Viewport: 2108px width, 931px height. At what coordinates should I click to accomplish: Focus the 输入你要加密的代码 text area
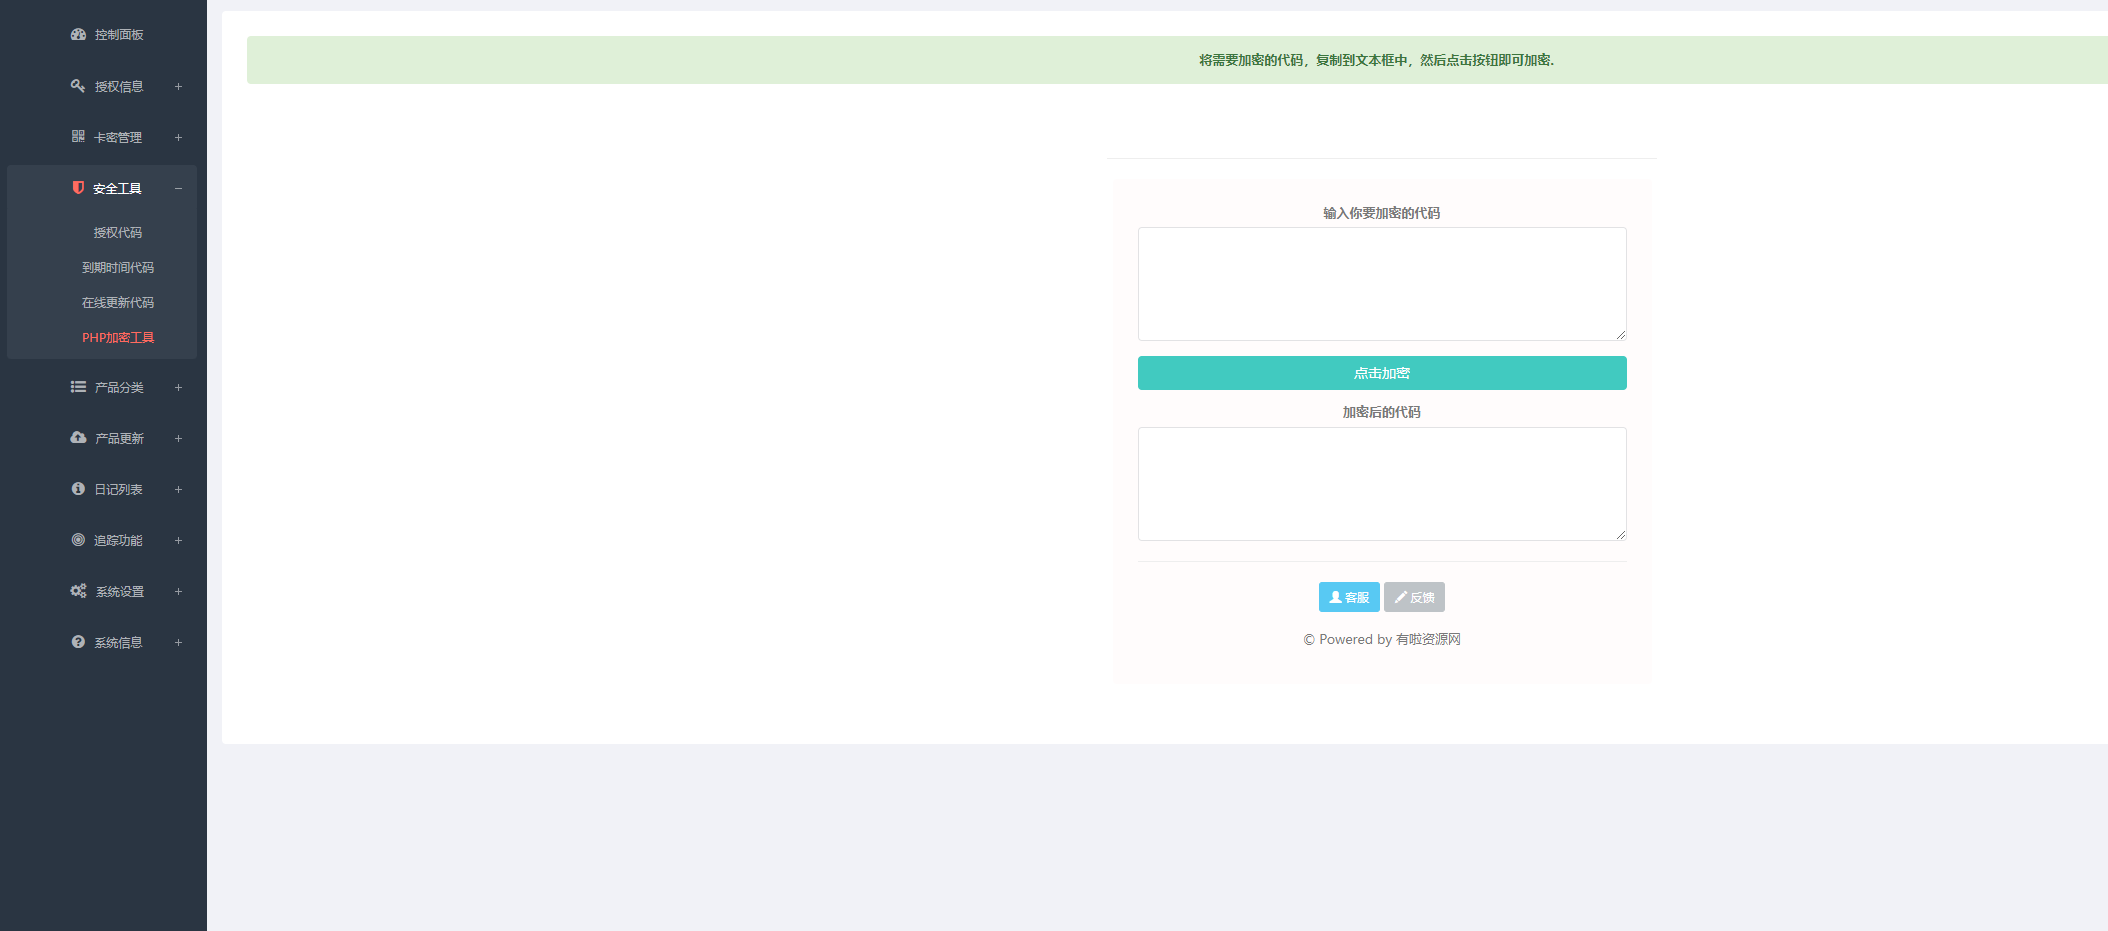(x=1381, y=284)
